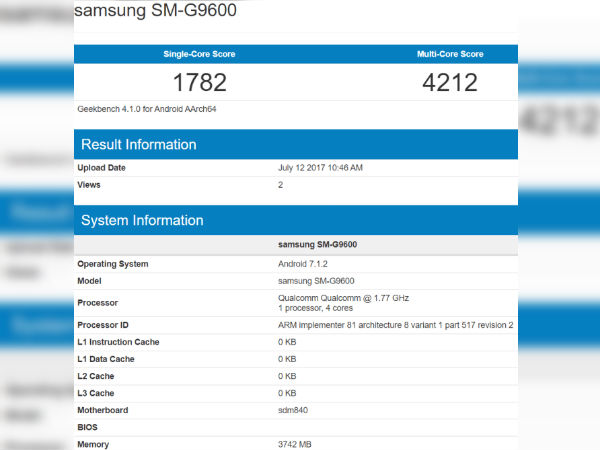Click the Views count value 2

point(280,185)
